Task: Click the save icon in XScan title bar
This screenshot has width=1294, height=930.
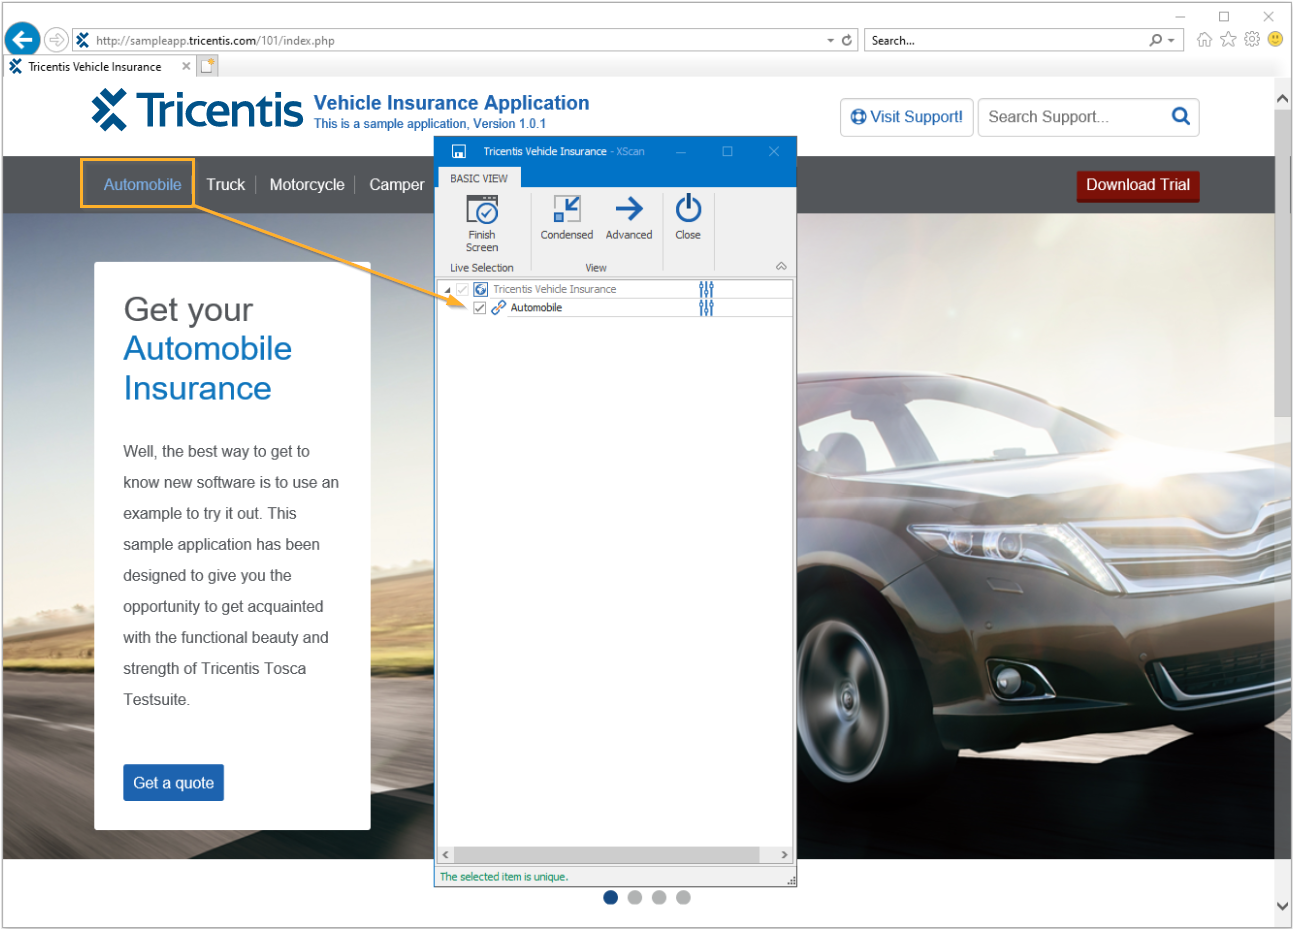Action: pyautogui.click(x=459, y=152)
